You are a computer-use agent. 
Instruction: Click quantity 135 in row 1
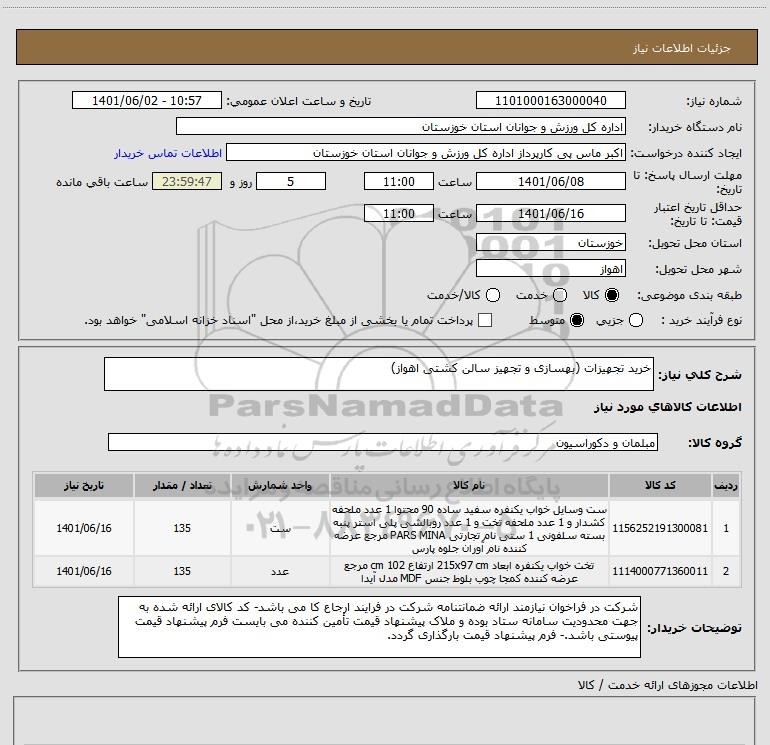(182, 528)
